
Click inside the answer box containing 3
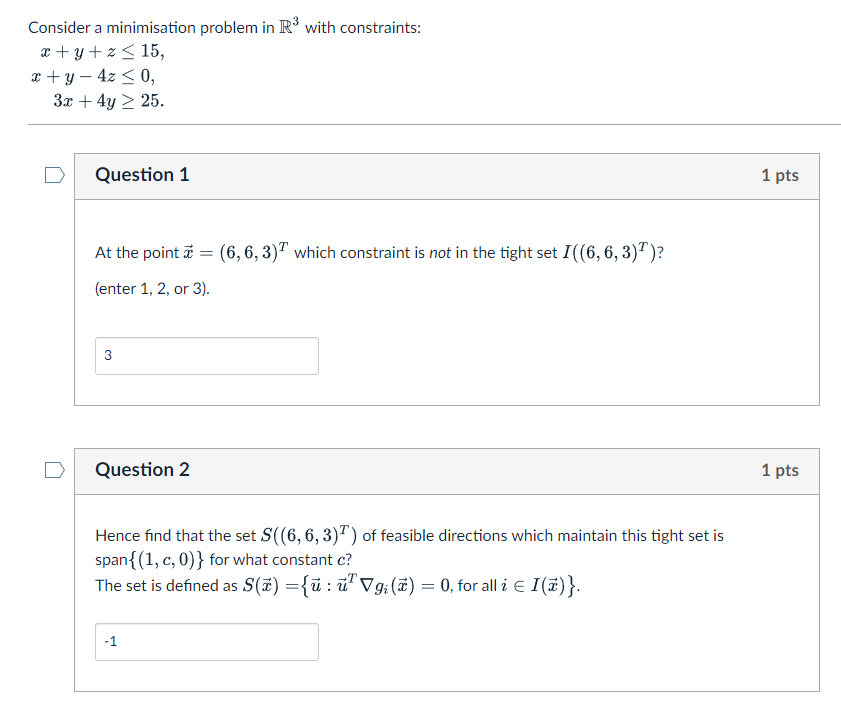coord(206,355)
